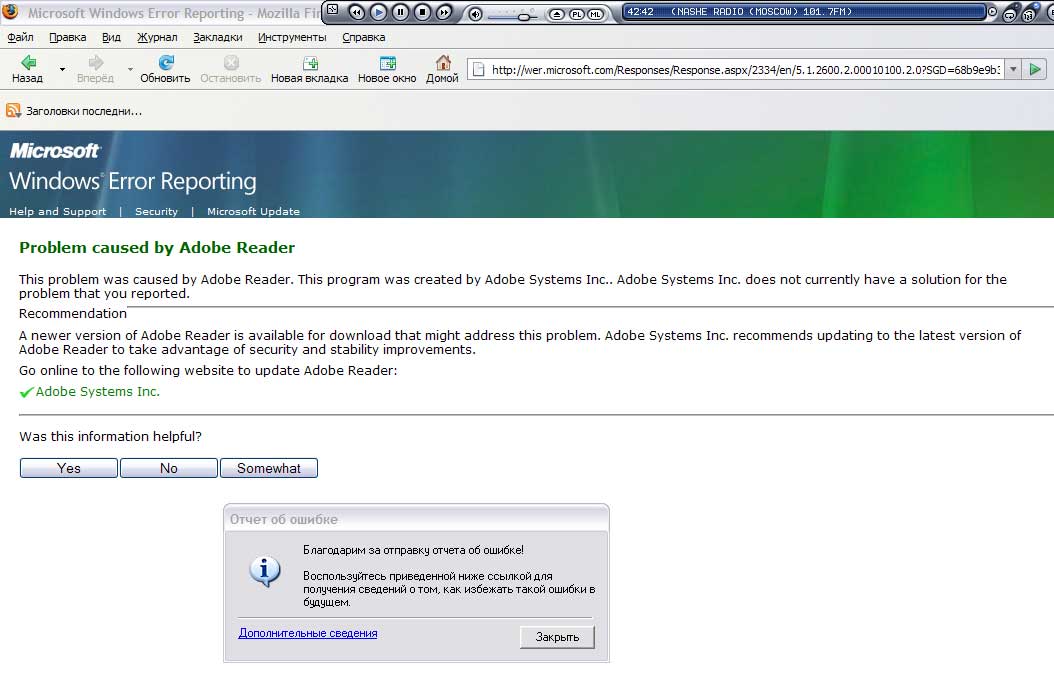
Task: Adjust the Winamp volume slider
Action: 512,15
